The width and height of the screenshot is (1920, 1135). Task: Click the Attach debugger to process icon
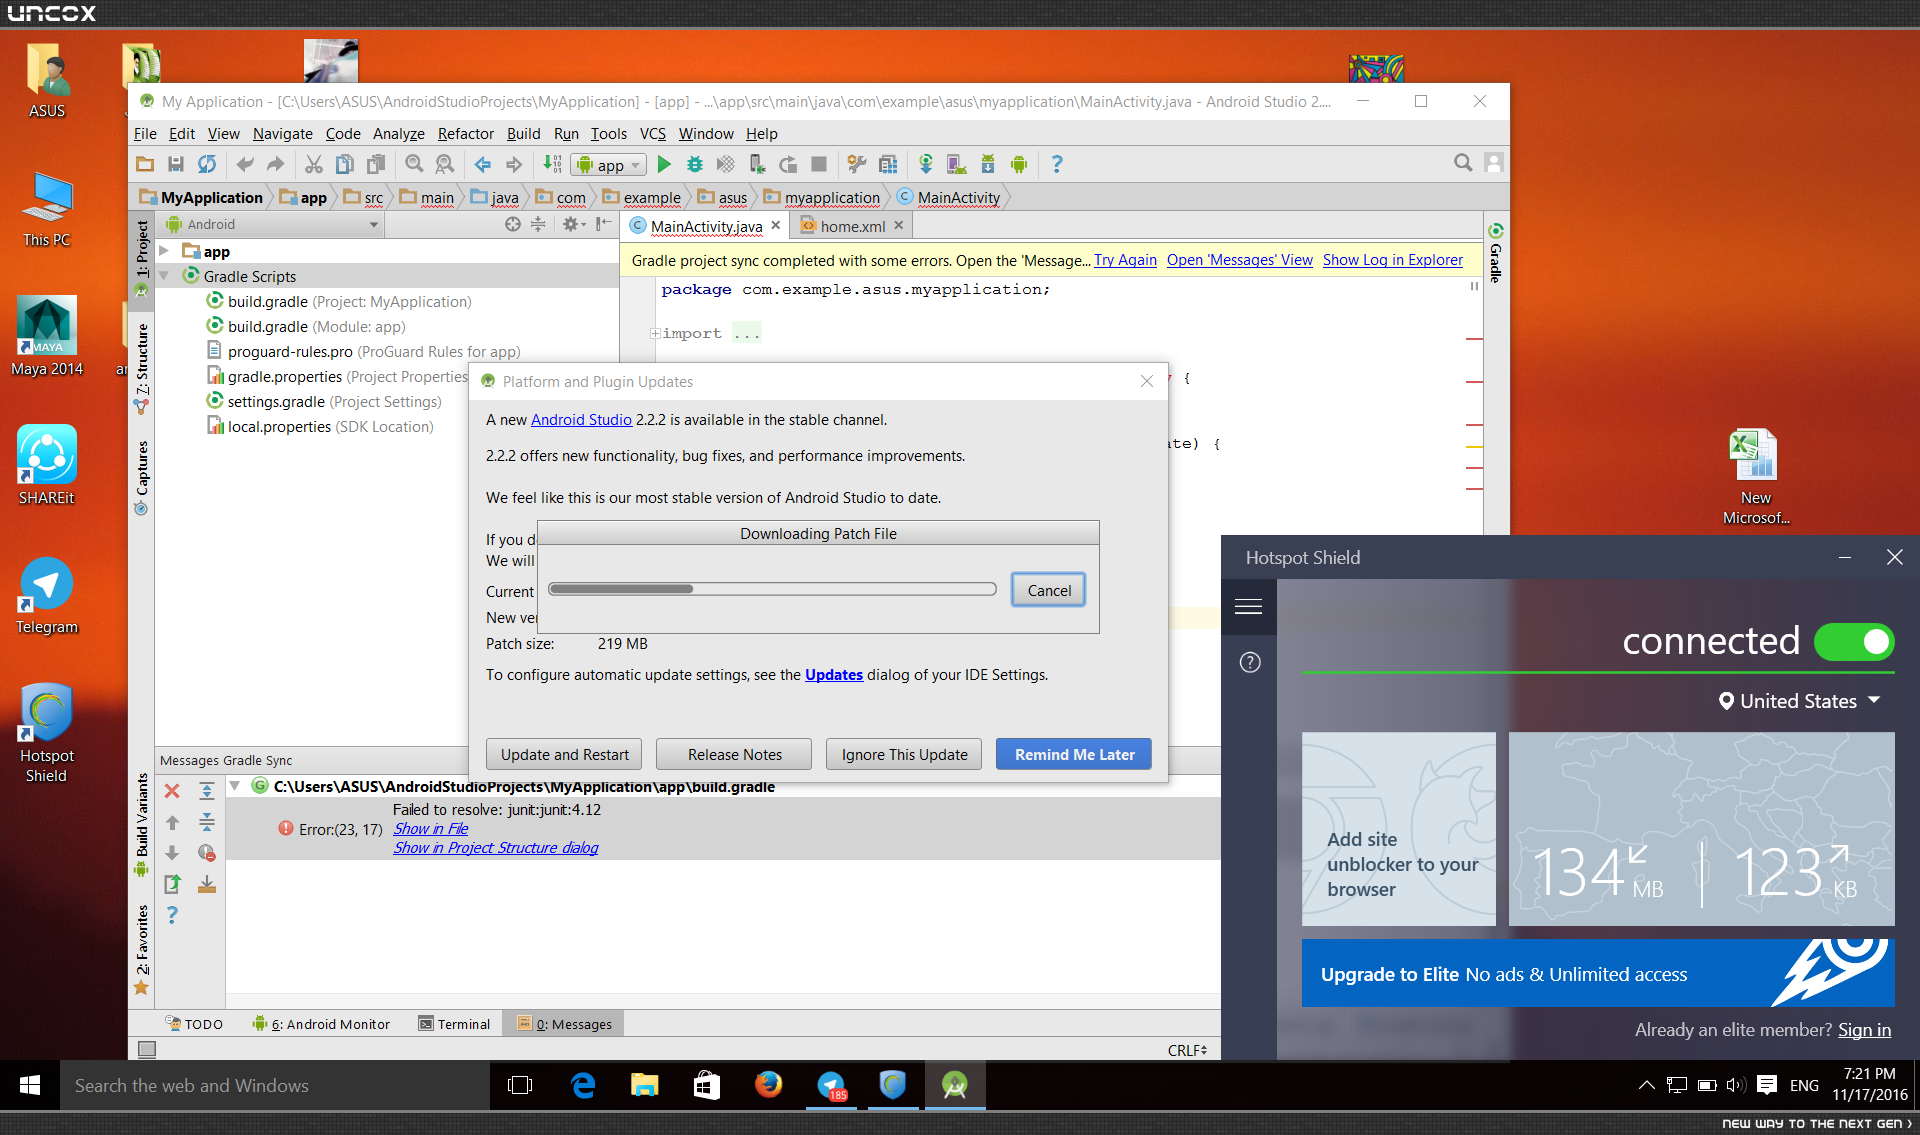coord(757,164)
